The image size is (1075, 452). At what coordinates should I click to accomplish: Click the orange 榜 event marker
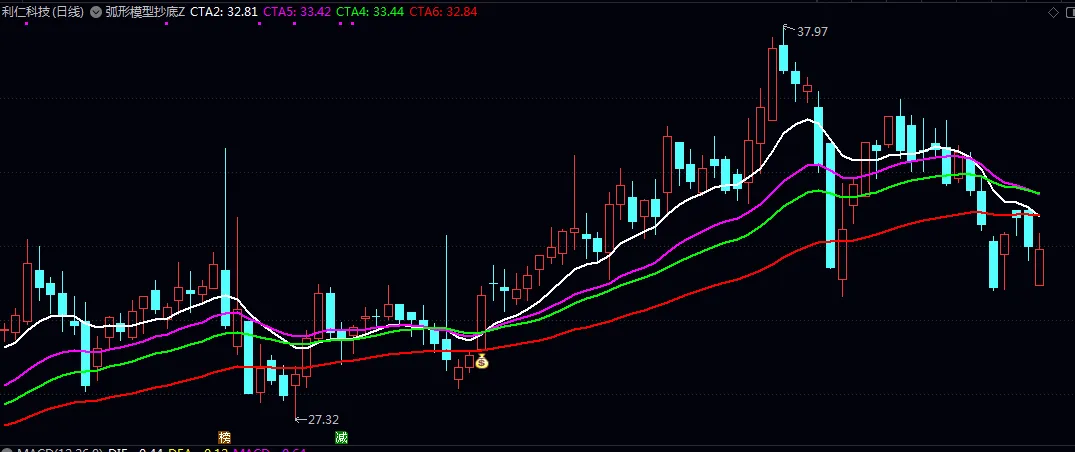pos(225,437)
